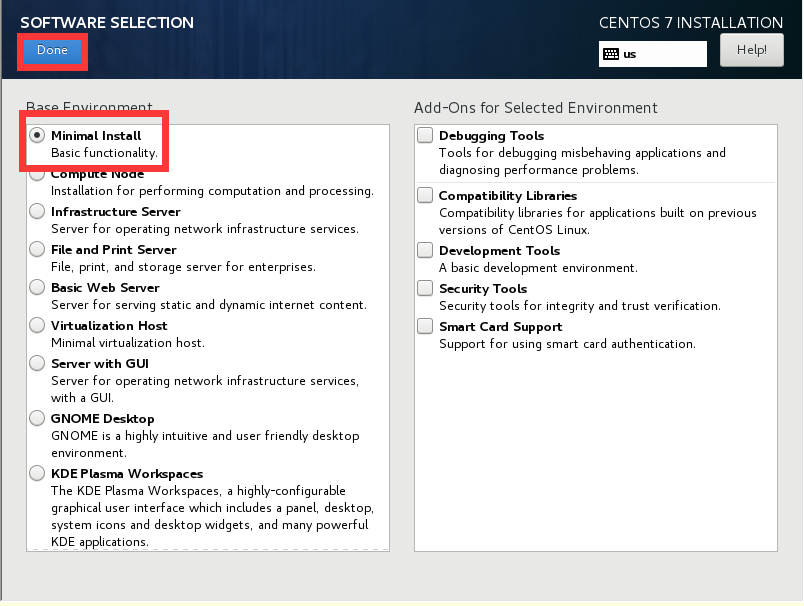Choose Virtualization Host environment
Screen dimensions: 804x606
tap(38, 326)
